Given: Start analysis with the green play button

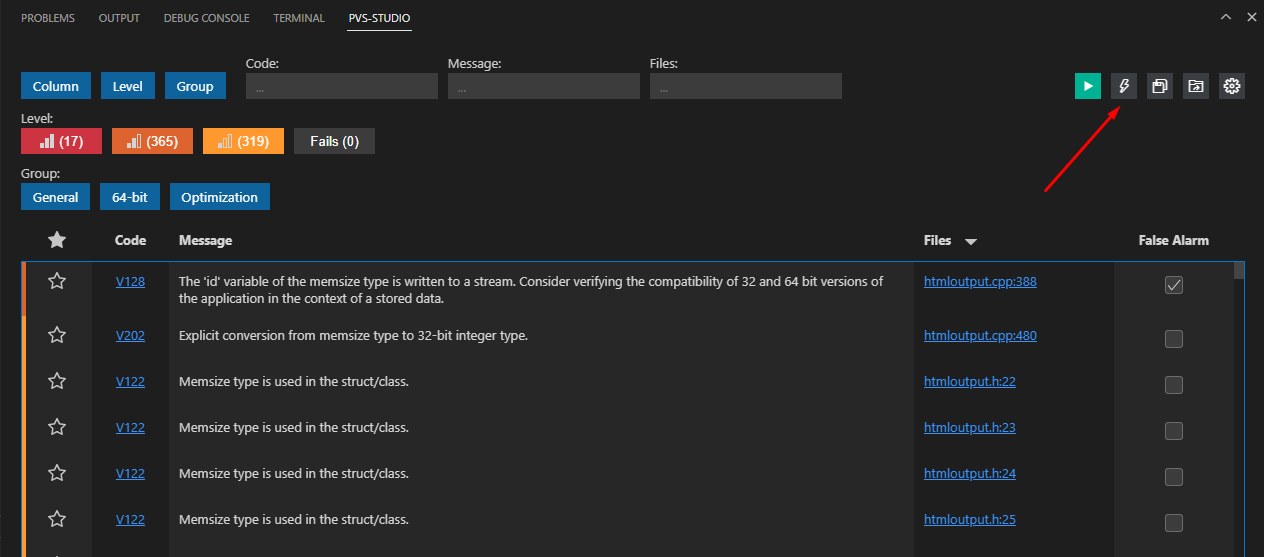Looking at the screenshot, I should (1088, 86).
